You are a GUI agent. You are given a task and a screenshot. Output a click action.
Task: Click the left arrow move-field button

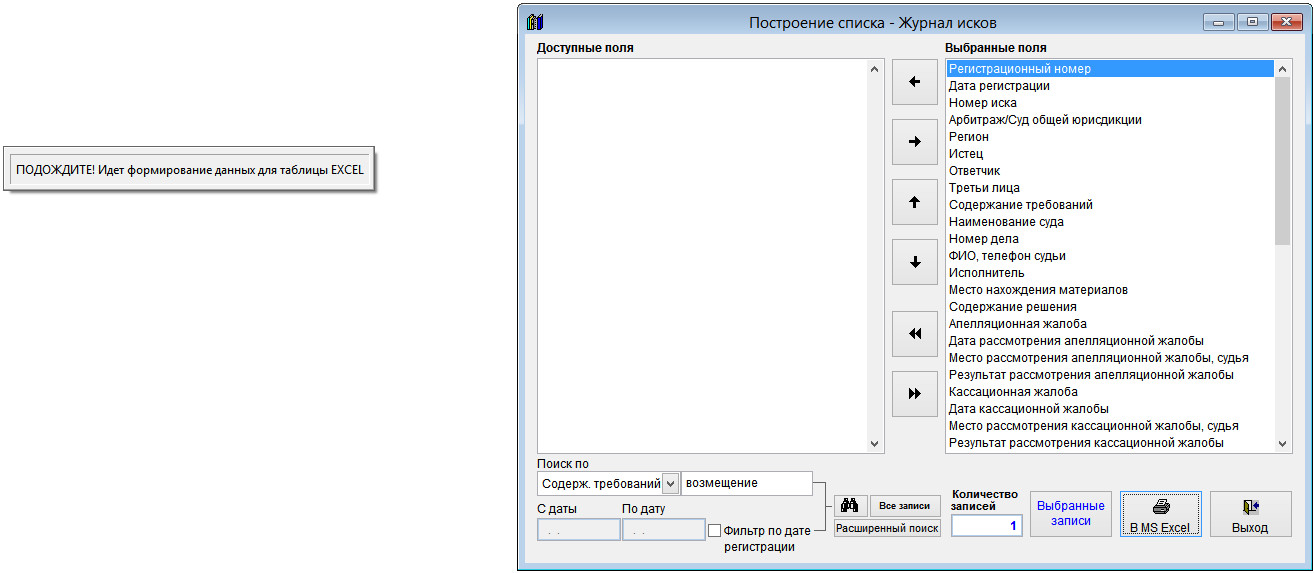click(914, 82)
